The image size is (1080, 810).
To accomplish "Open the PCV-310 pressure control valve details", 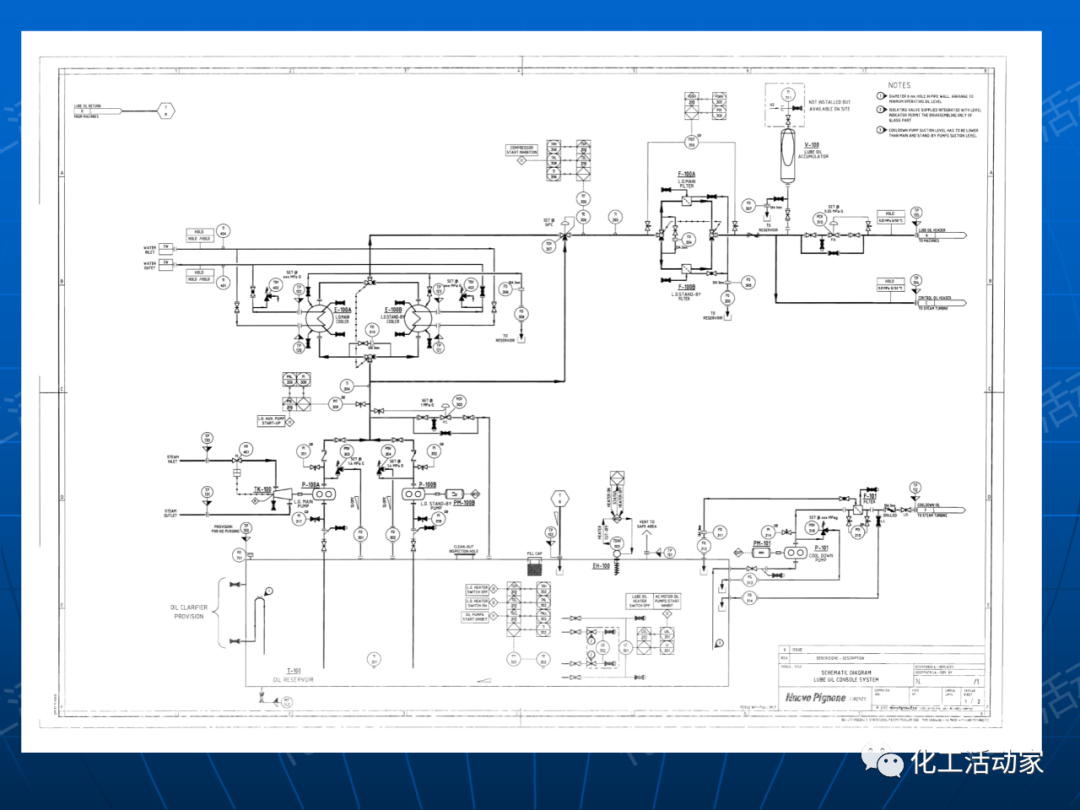I will tap(818, 218).
